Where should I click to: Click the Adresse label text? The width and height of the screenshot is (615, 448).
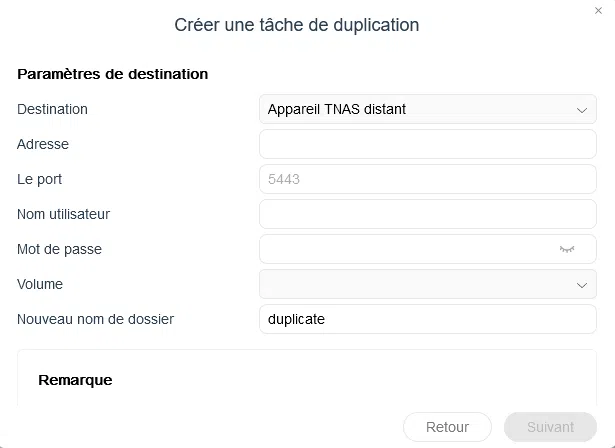[43, 144]
